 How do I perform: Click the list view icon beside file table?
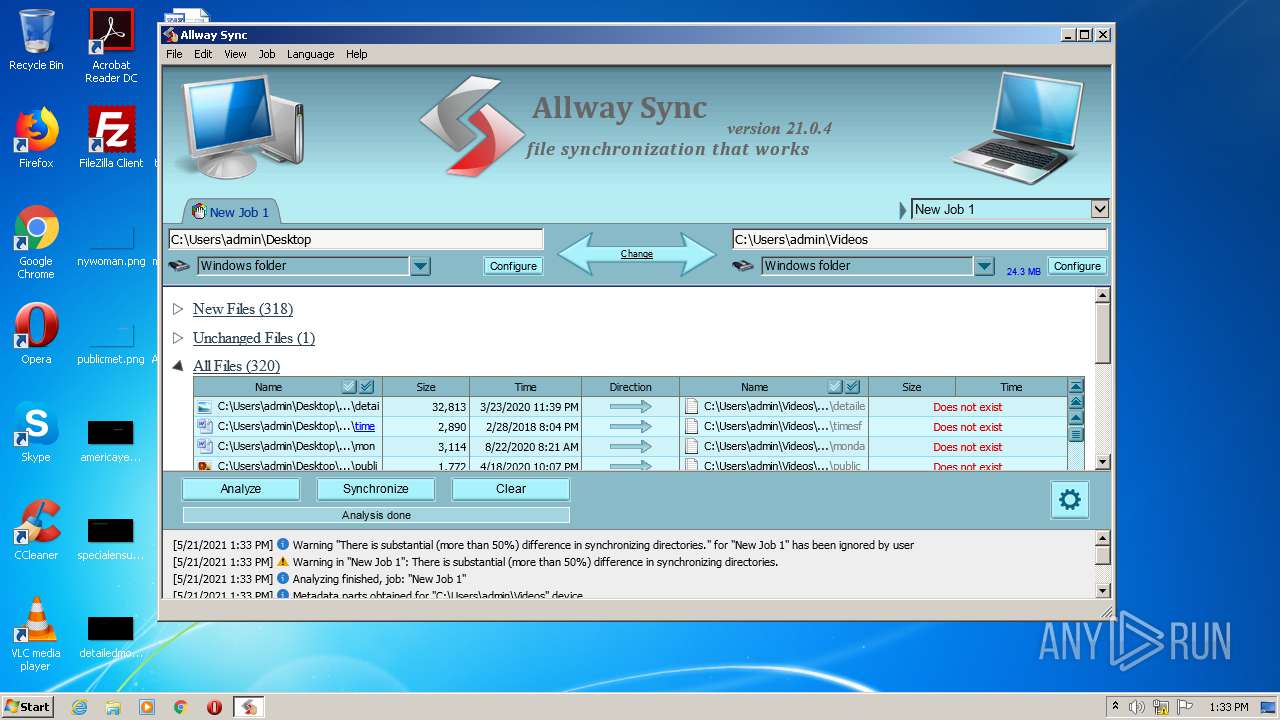point(1076,434)
